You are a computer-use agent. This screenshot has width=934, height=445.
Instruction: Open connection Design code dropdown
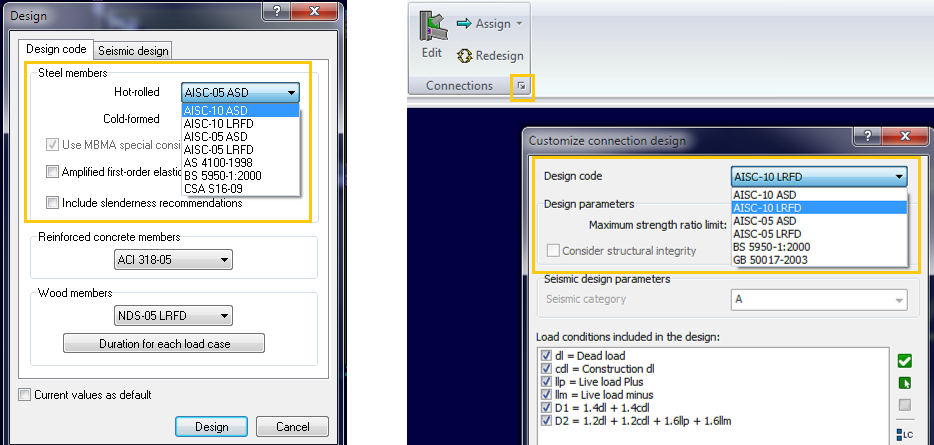819,176
